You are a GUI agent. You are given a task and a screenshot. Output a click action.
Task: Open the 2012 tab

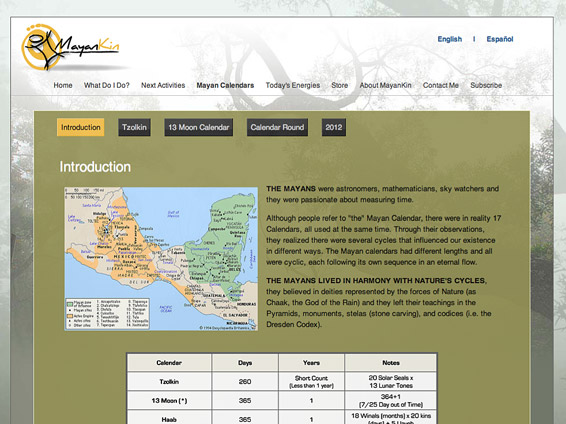pyautogui.click(x=334, y=127)
